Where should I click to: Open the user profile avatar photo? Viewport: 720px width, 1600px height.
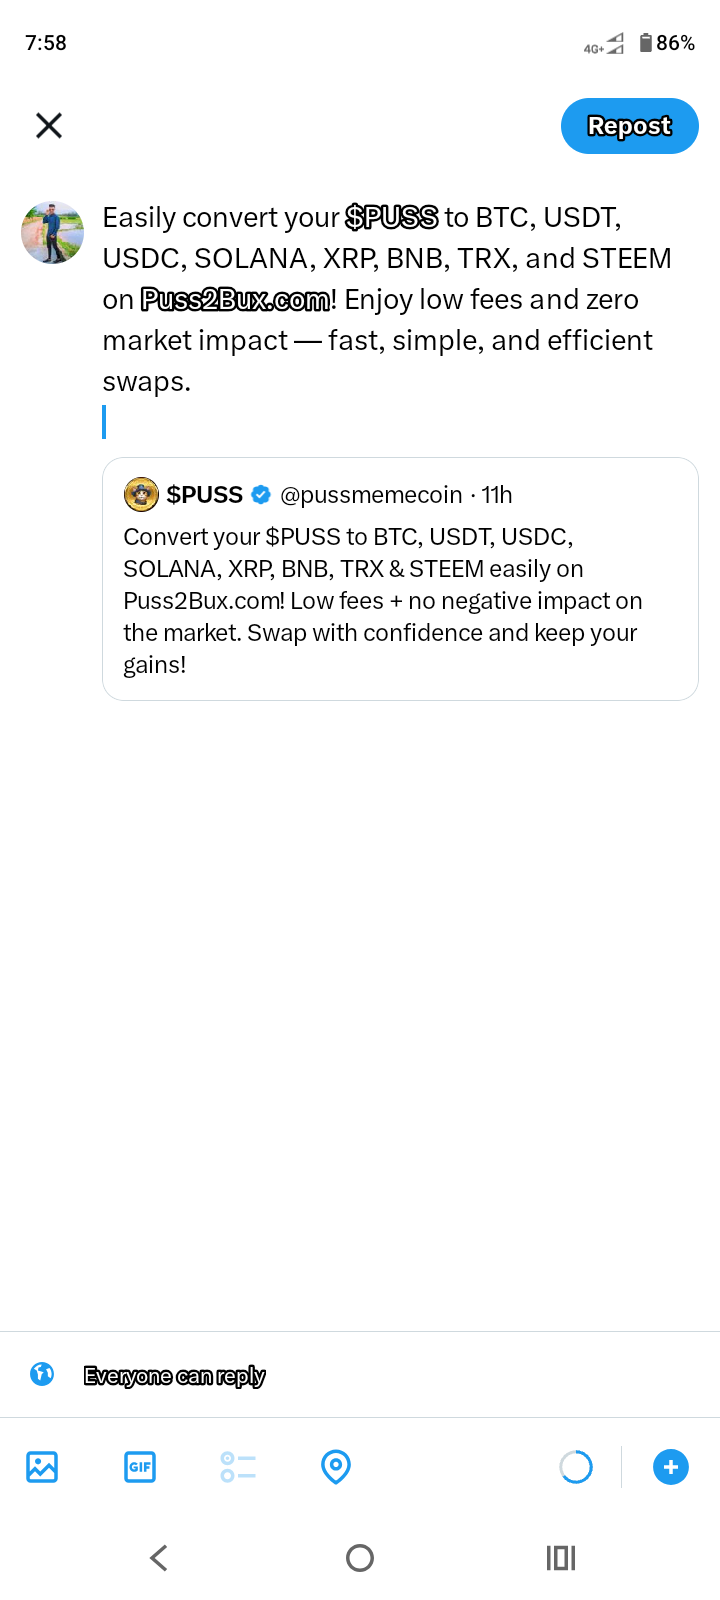(52, 232)
